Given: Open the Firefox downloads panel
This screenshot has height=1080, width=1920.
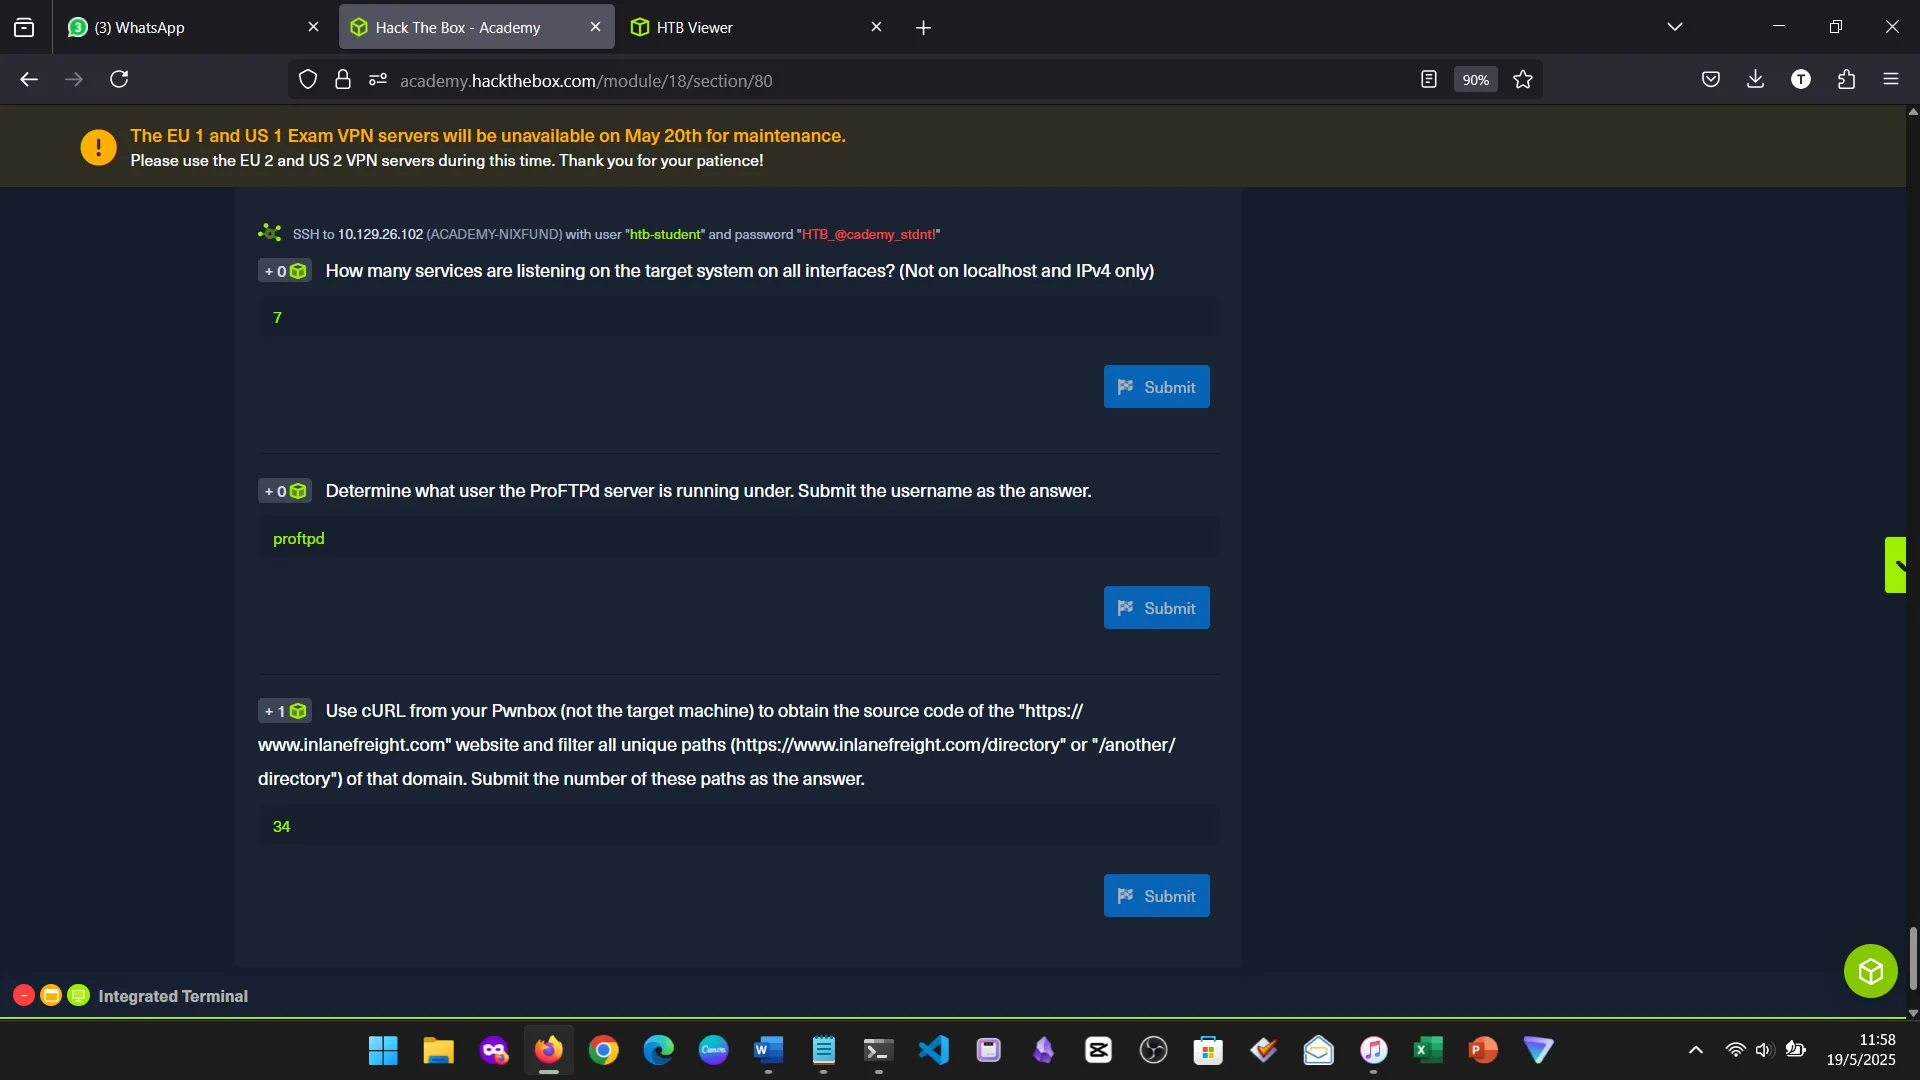Looking at the screenshot, I should (1755, 80).
